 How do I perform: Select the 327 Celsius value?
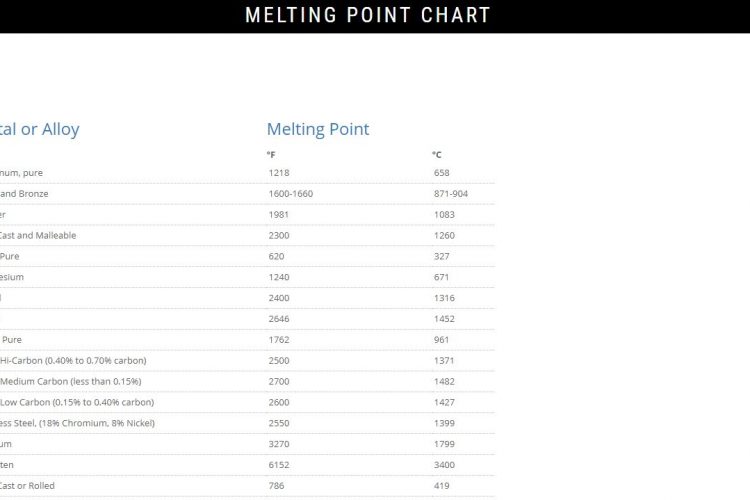(x=442, y=257)
